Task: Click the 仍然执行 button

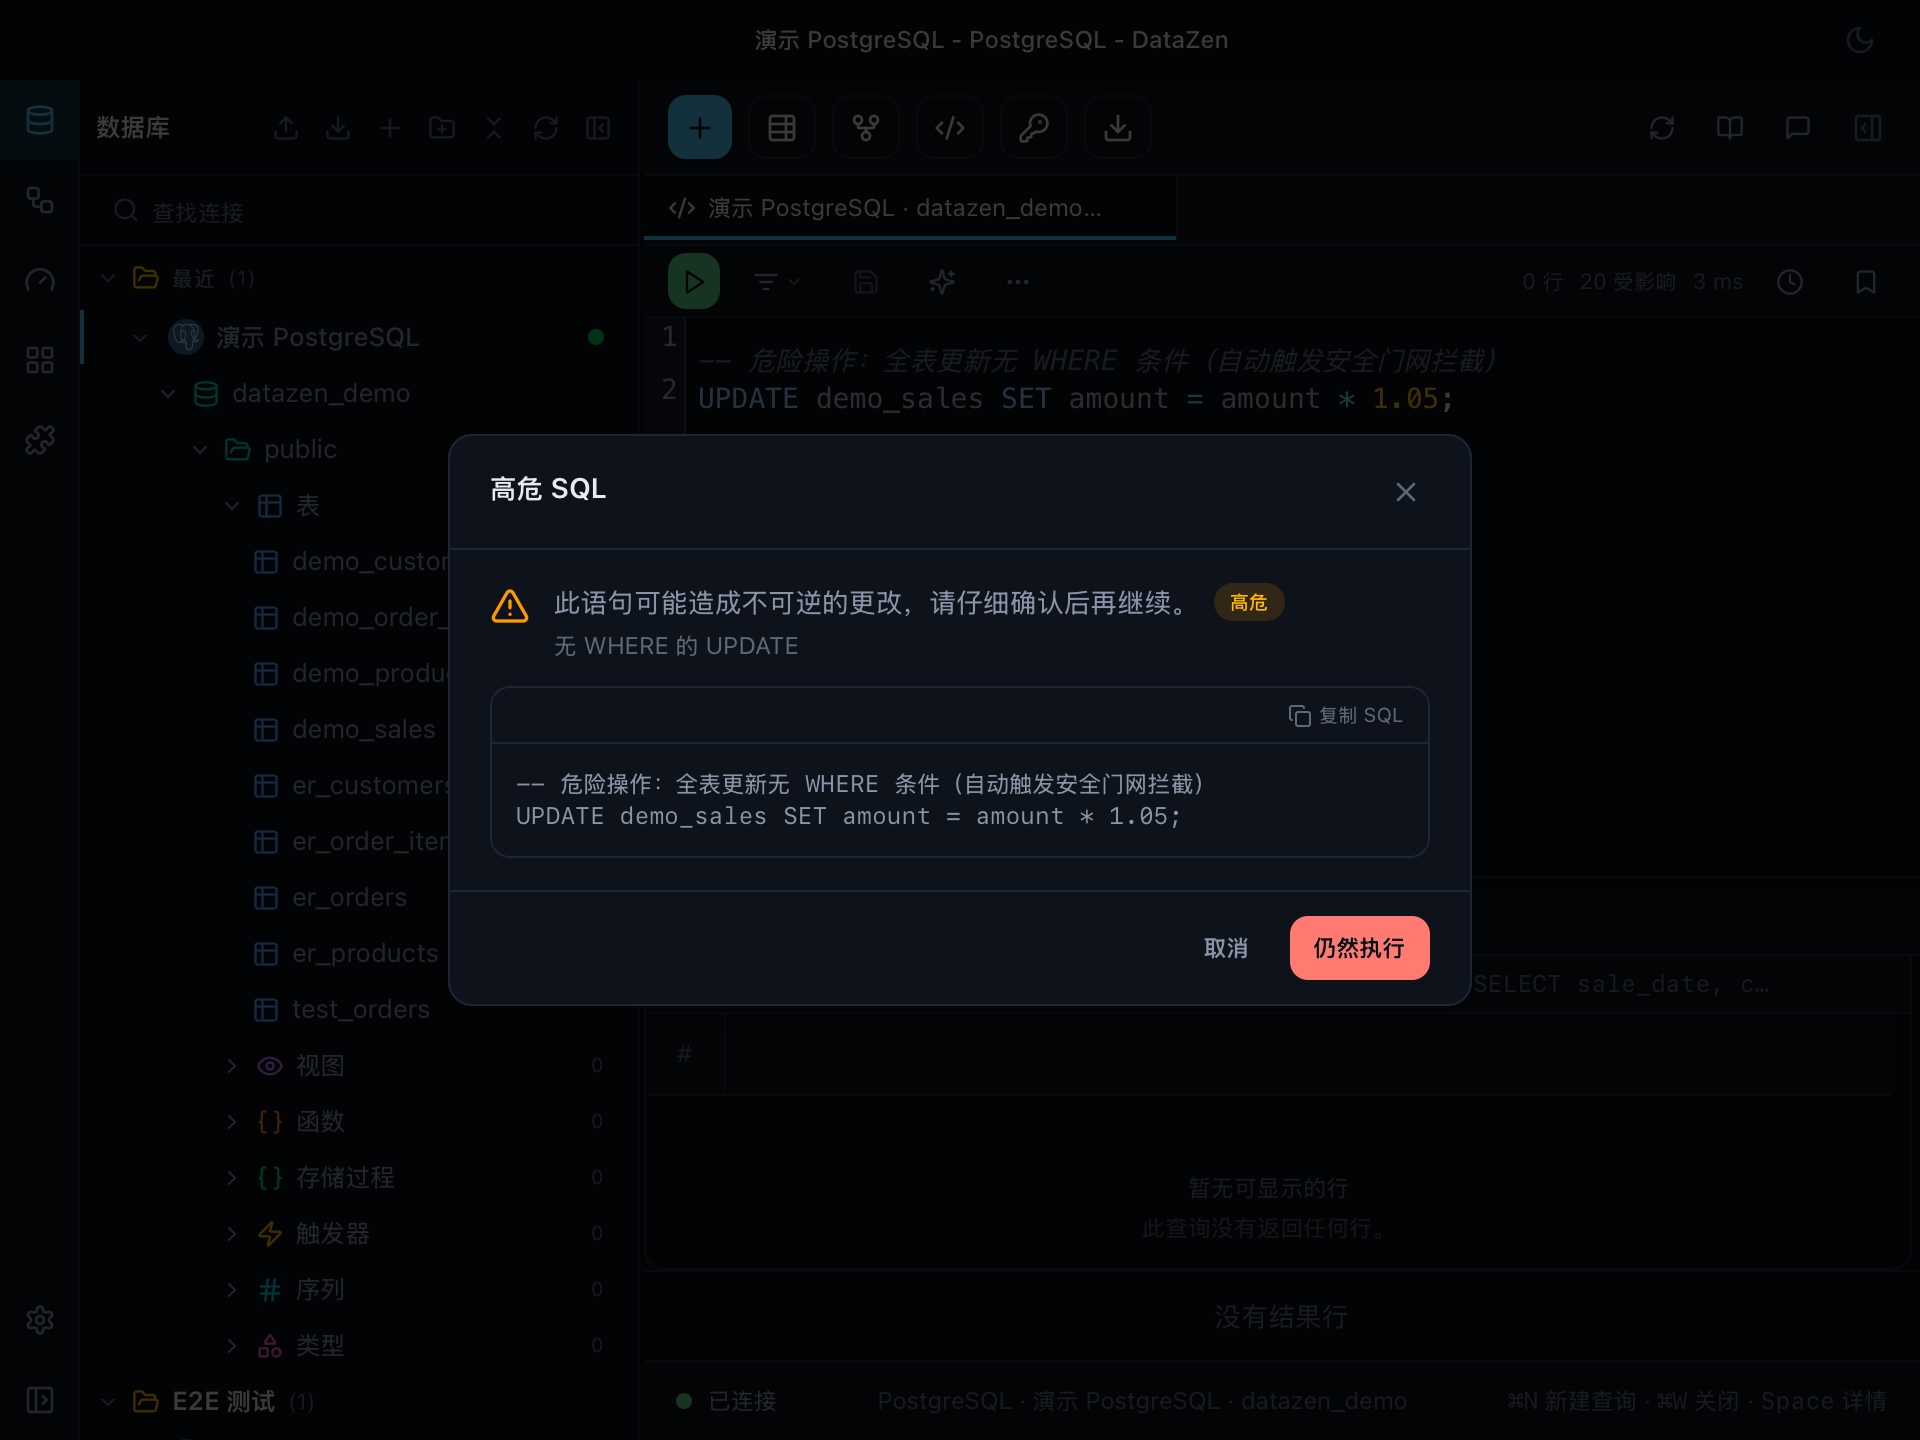Action: tap(1359, 947)
